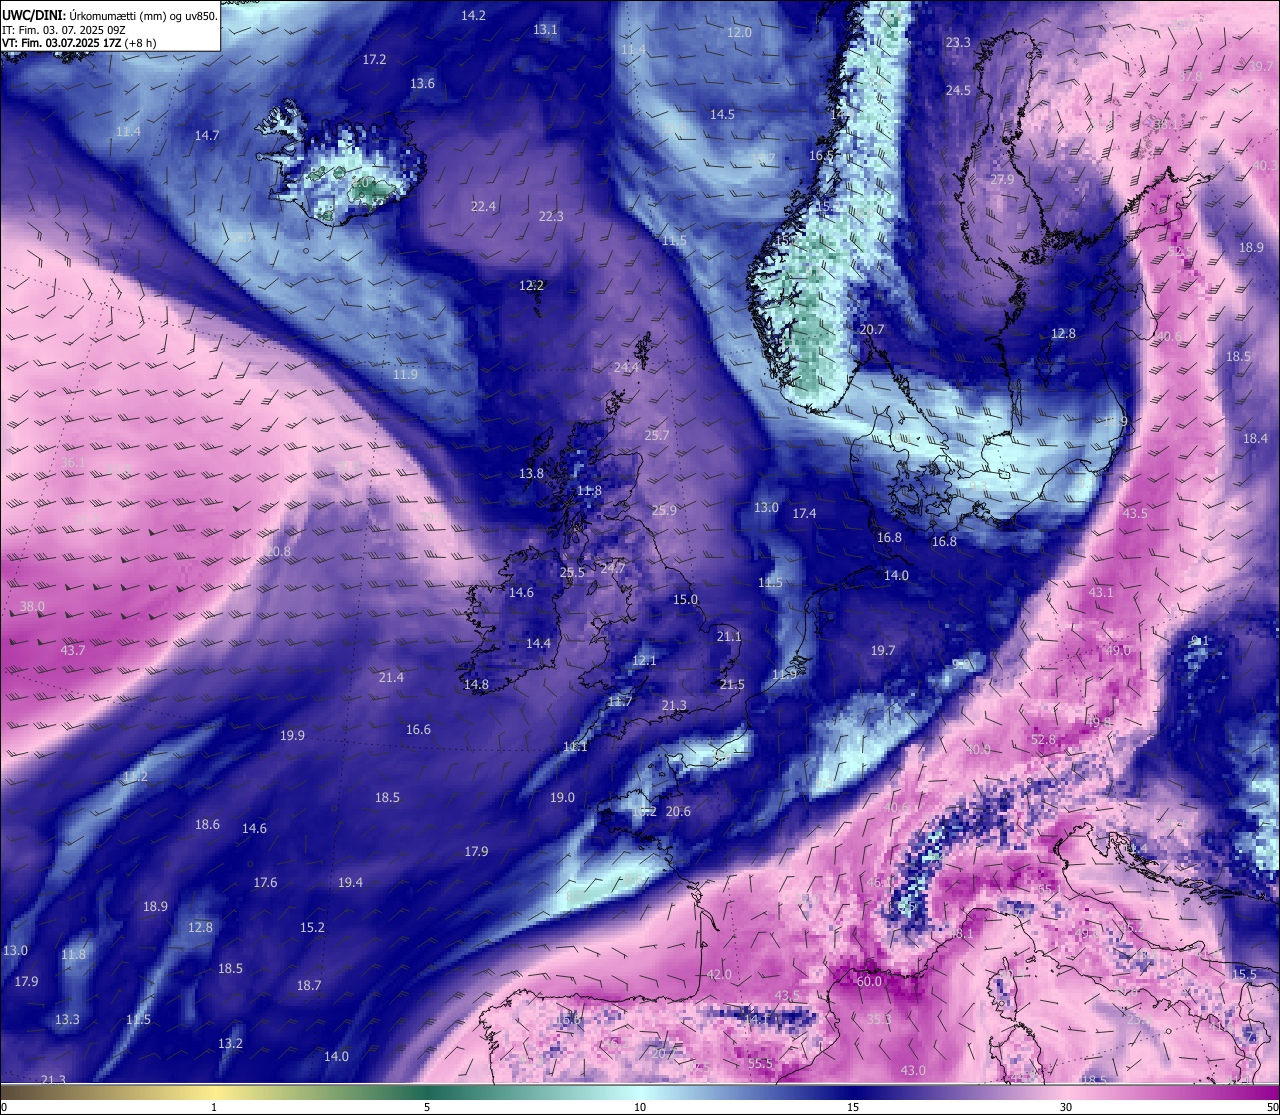Click the 42.0 value over southwestern France
The width and height of the screenshot is (1280, 1115).
click(x=719, y=974)
